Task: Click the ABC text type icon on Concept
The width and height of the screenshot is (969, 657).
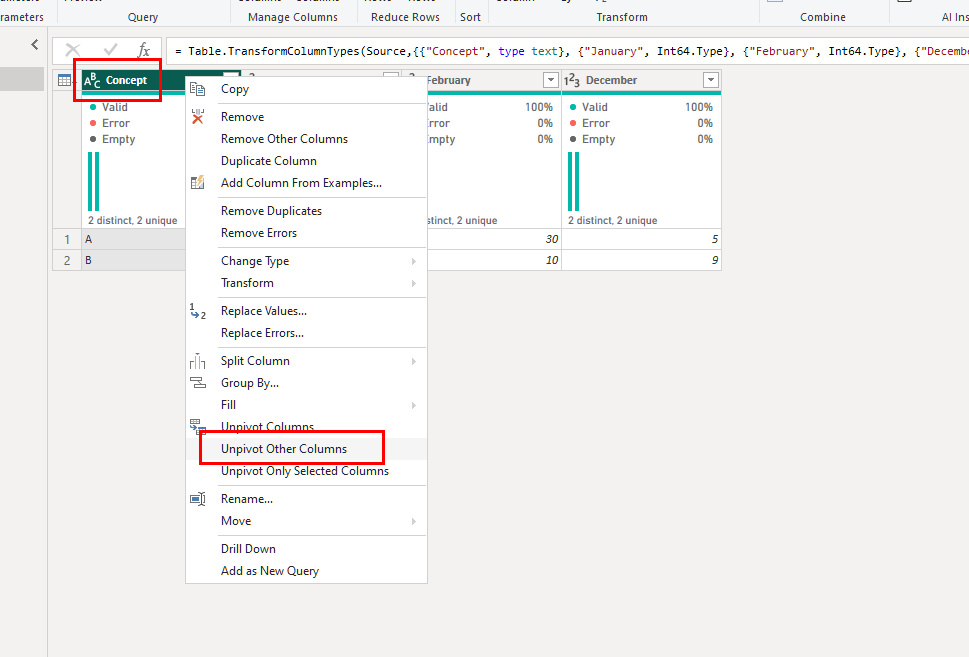Action: [92, 80]
